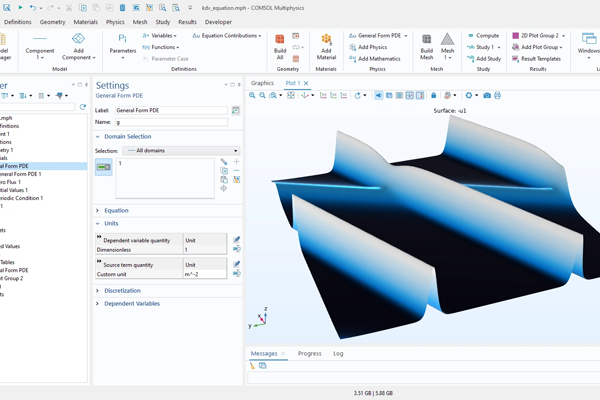This screenshot has width=600, height=400.
Task: Click the Parameters Pi icon
Action: [x=122, y=38]
